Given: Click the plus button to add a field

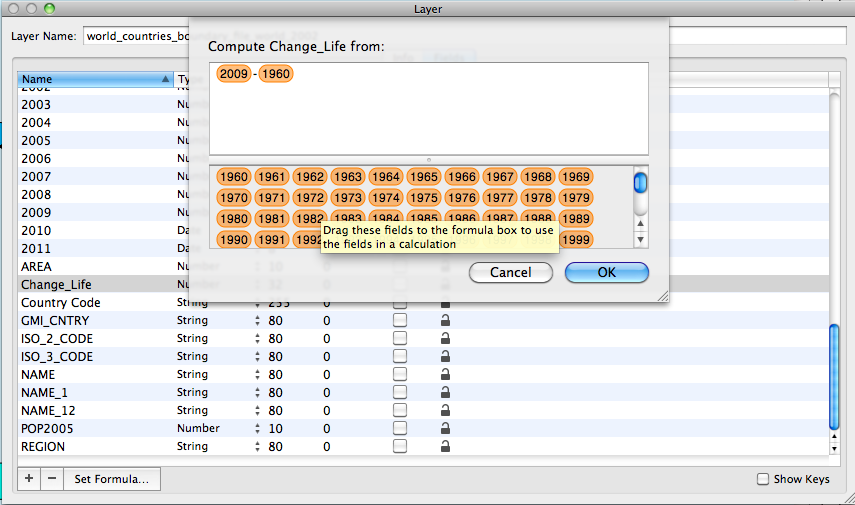Looking at the screenshot, I should [x=29, y=479].
